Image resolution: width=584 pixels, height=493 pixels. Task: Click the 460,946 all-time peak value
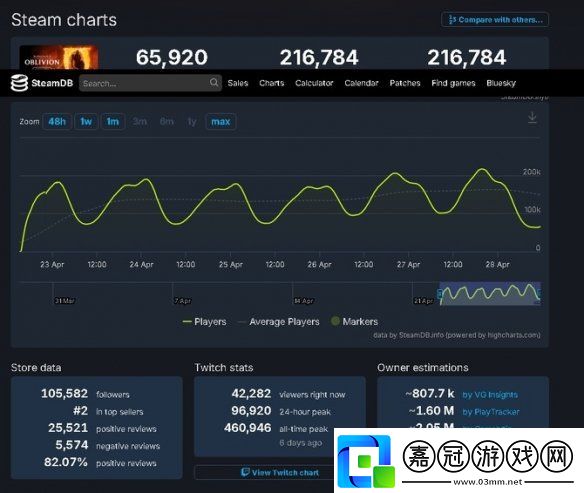click(x=247, y=428)
